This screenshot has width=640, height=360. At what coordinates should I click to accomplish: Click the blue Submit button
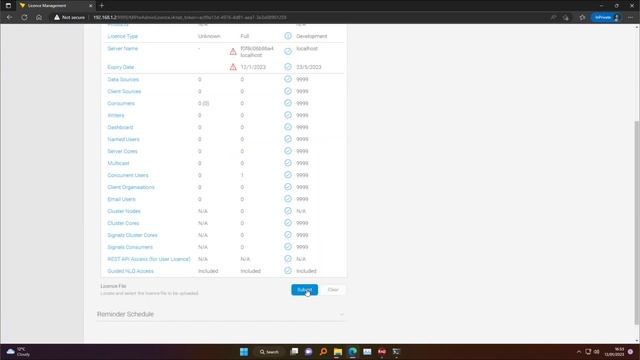(304, 290)
